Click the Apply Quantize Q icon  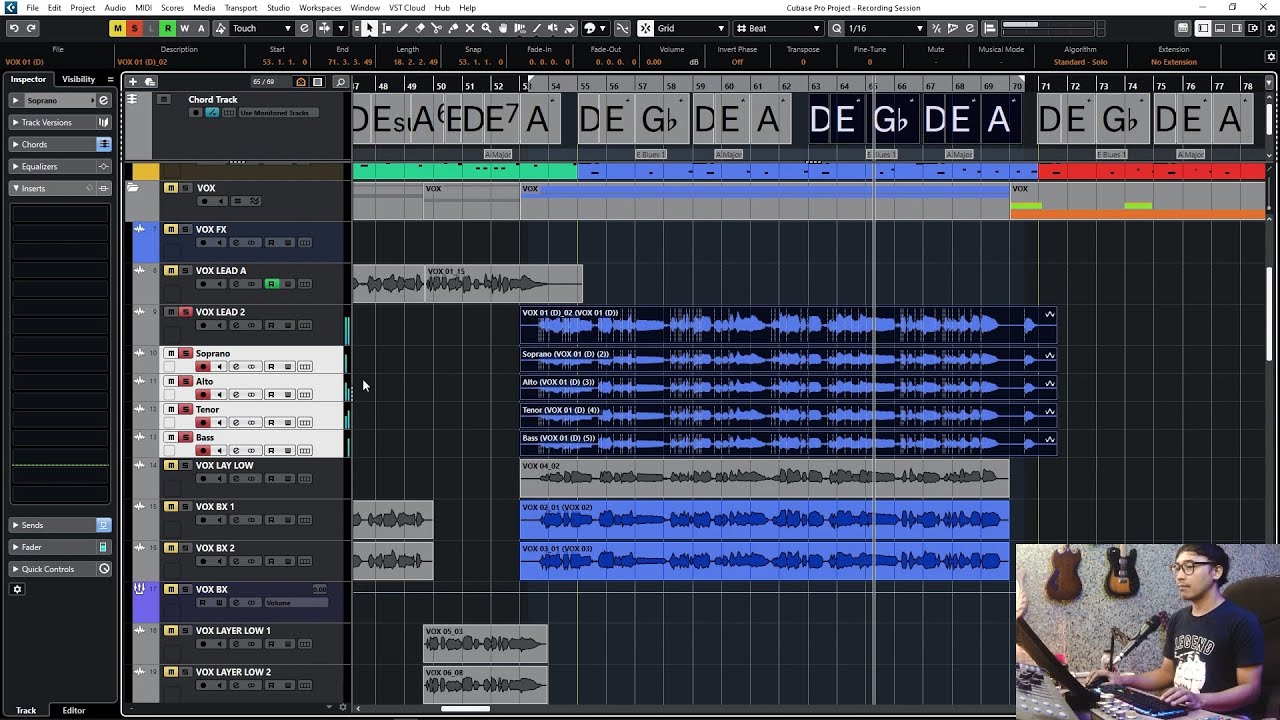pyautogui.click(x=837, y=28)
